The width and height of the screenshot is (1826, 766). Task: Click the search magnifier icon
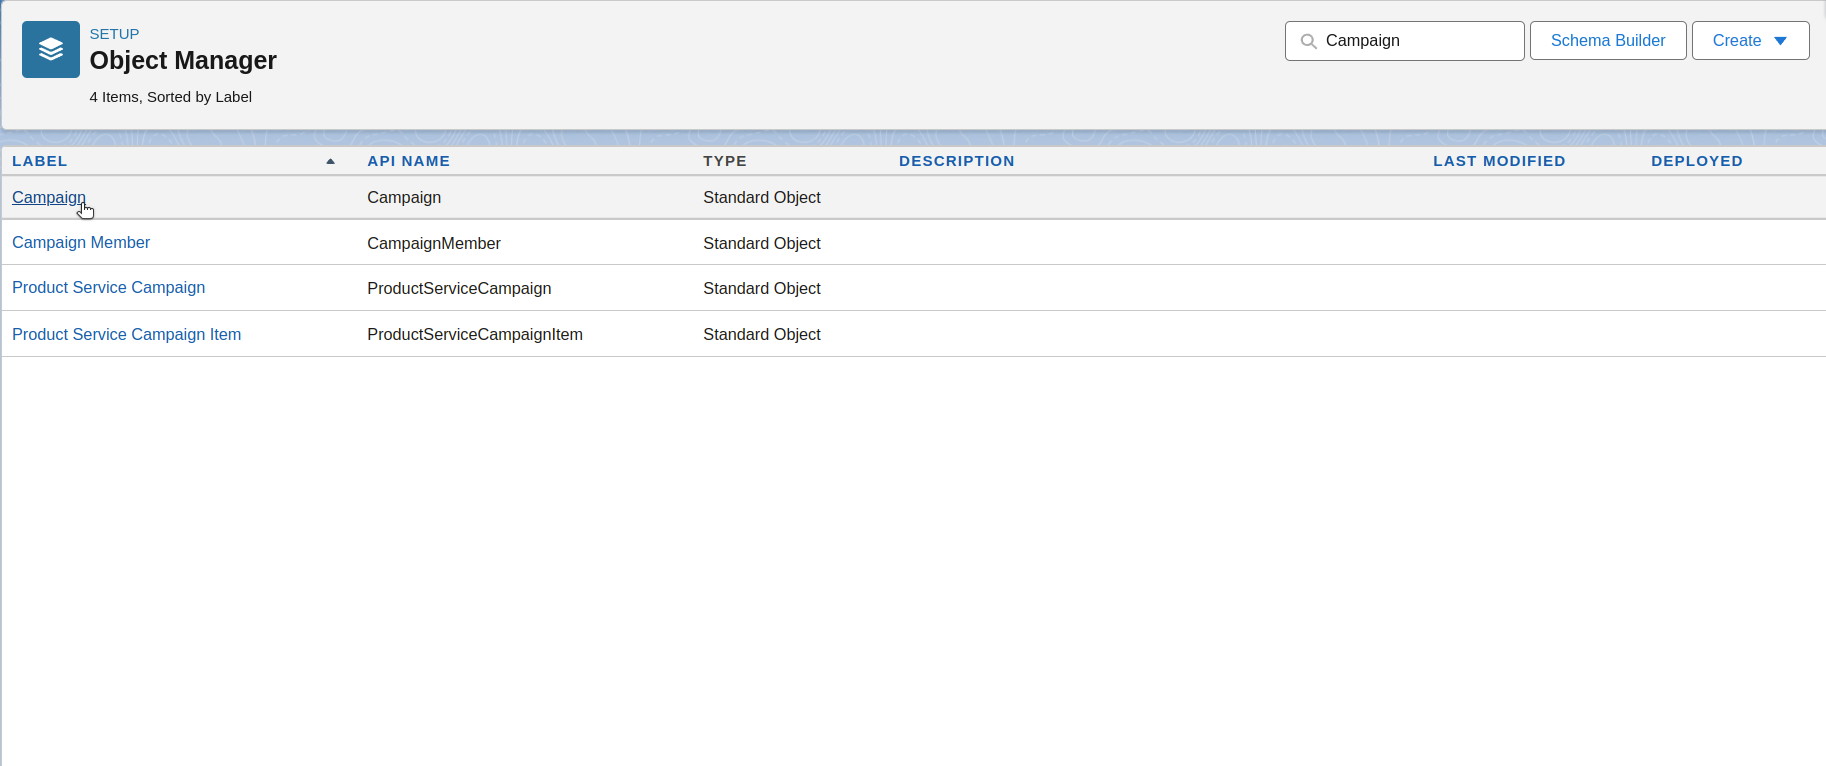pyautogui.click(x=1308, y=41)
